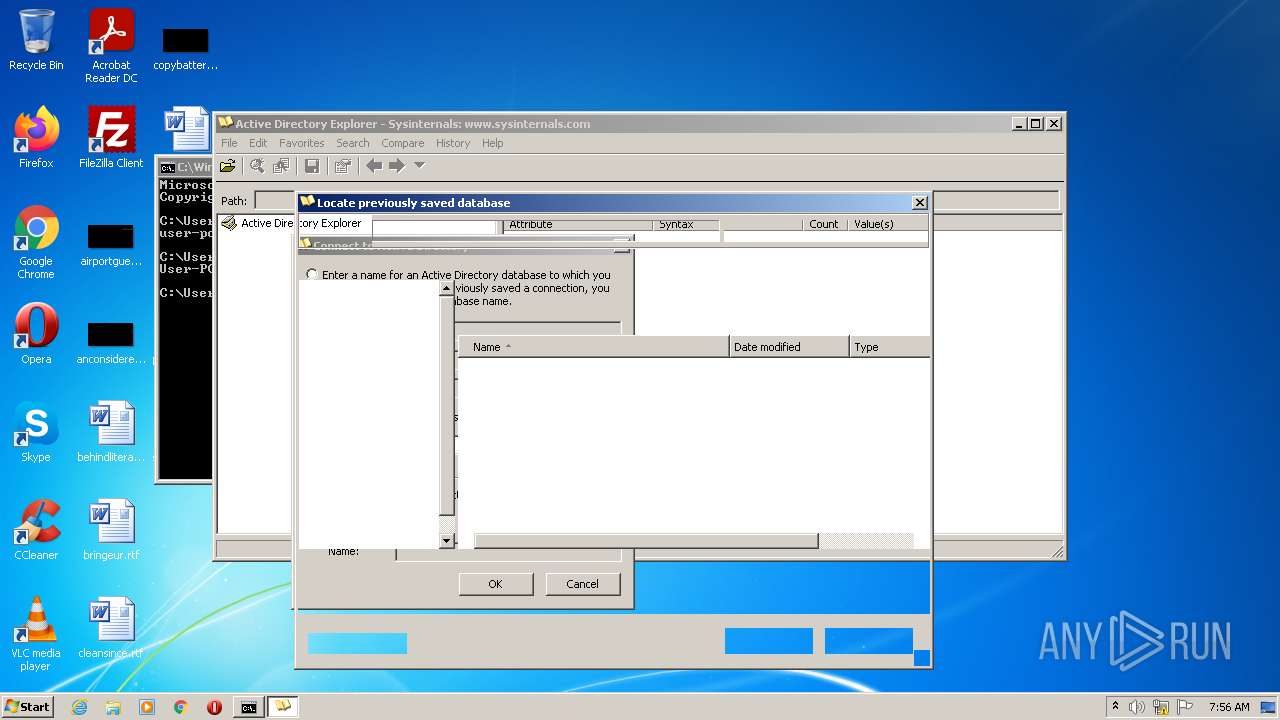Click the Start button
Screen dimensions: 1280x720
(x=27, y=706)
